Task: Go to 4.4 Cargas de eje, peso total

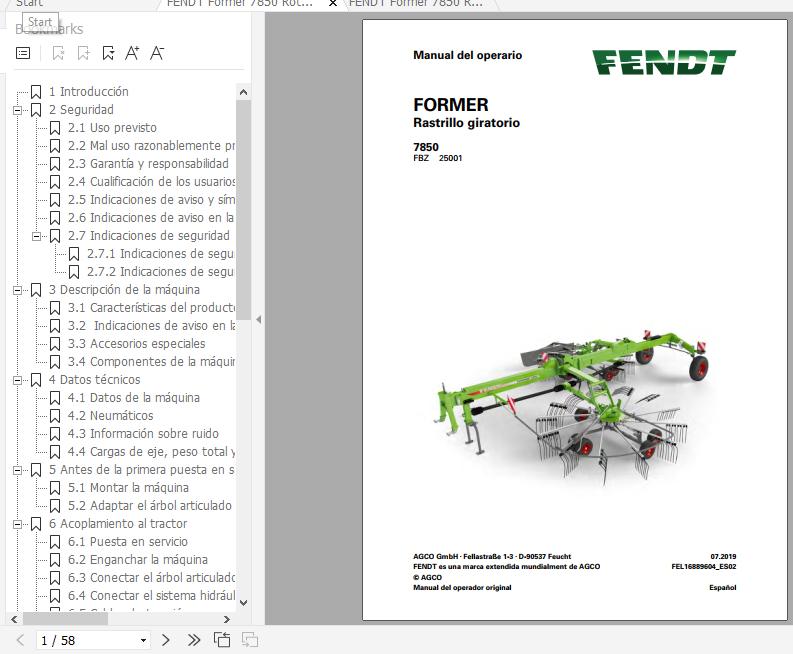Action: click(151, 452)
